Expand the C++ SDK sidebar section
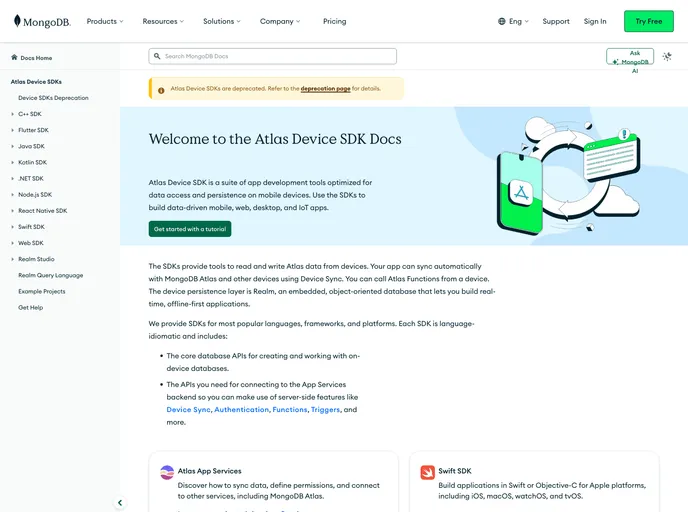This screenshot has height=512, width=688. click(x=12, y=114)
